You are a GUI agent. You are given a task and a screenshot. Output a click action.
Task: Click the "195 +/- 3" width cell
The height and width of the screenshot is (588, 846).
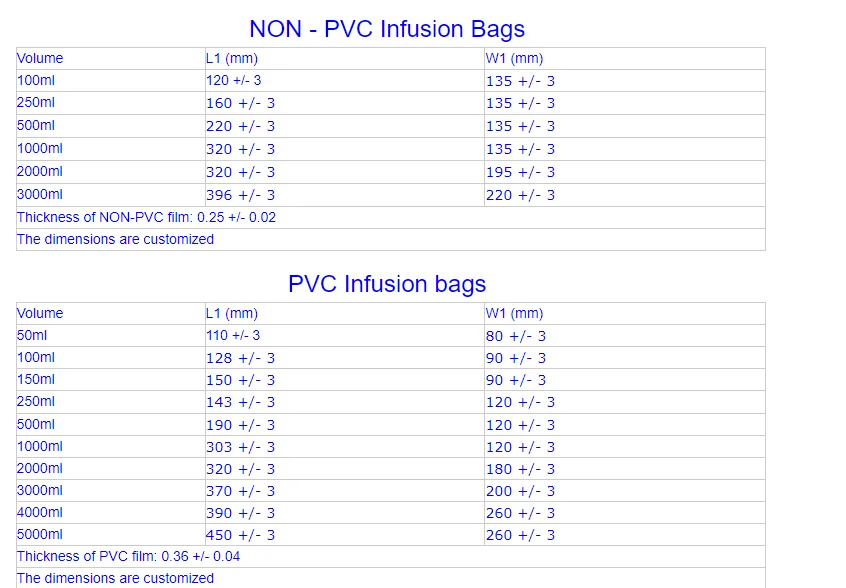pyautogui.click(x=520, y=172)
